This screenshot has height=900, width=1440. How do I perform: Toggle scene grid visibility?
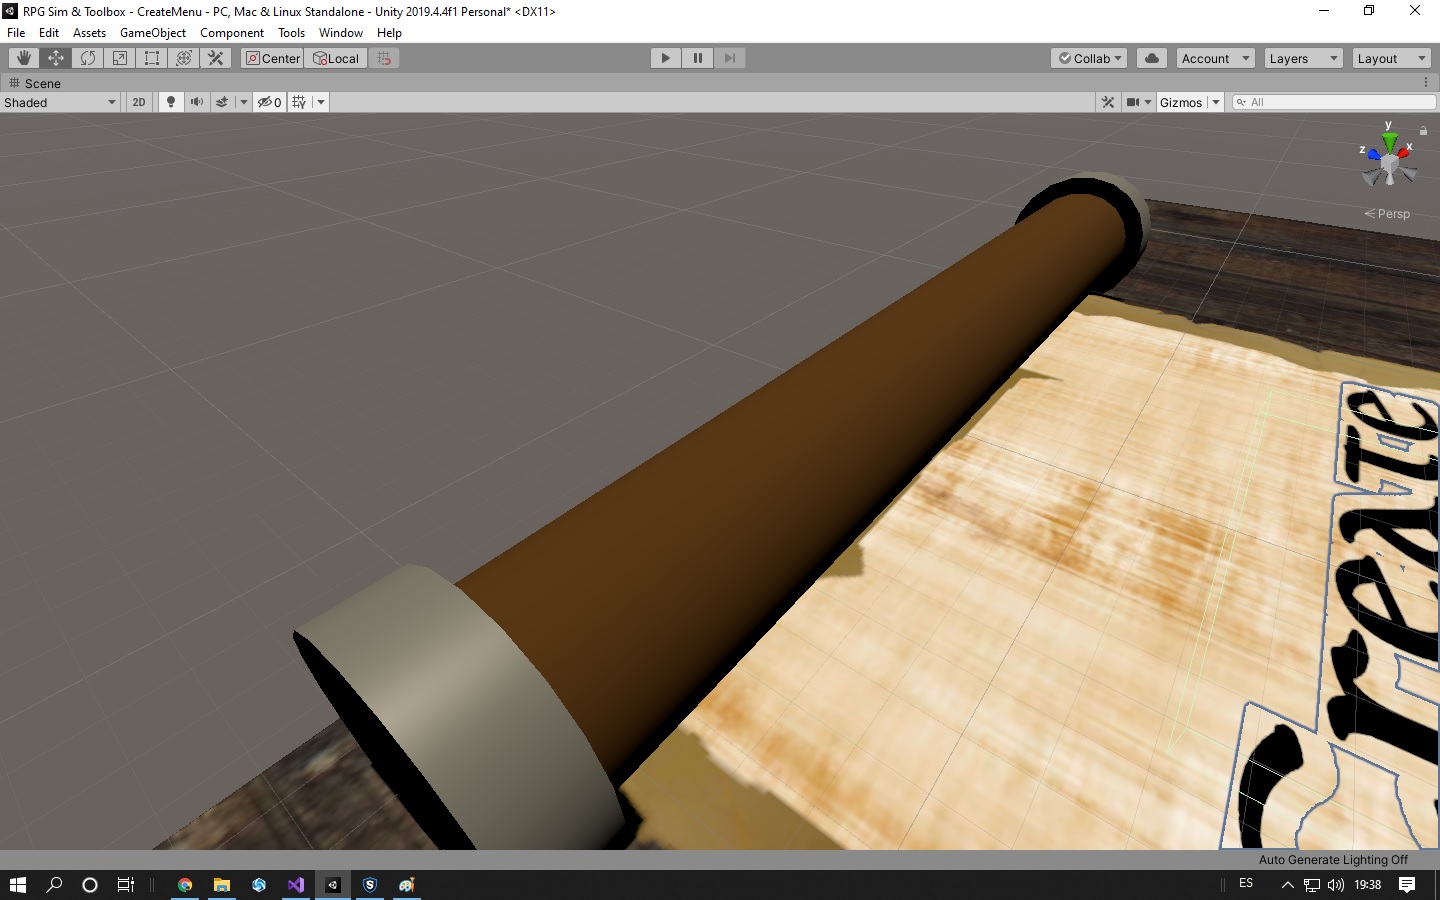(299, 102)
